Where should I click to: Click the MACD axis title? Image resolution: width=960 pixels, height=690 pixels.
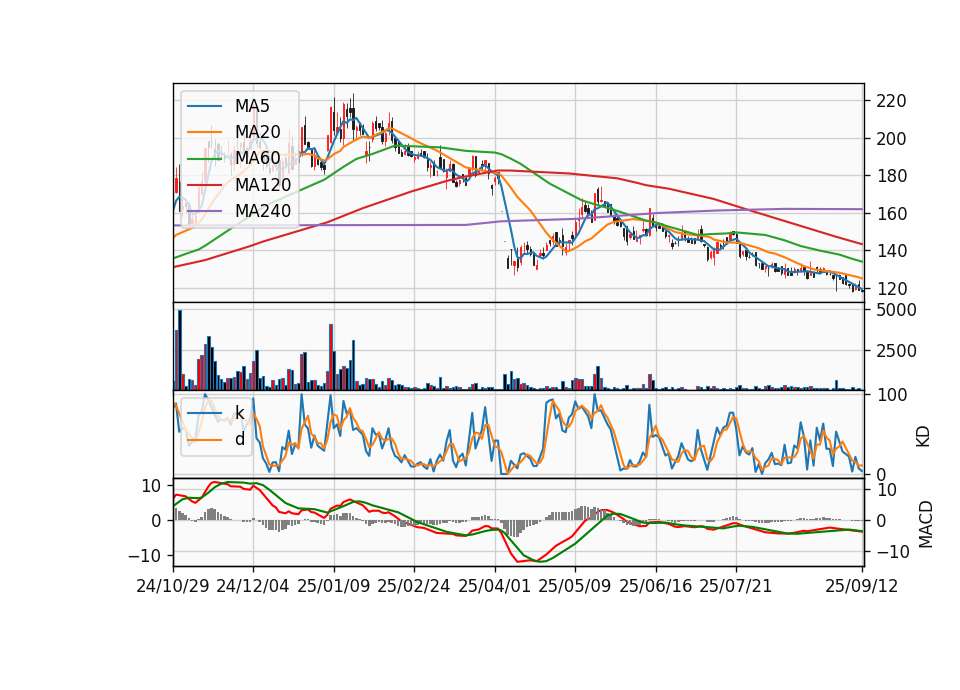click(926, 525)
